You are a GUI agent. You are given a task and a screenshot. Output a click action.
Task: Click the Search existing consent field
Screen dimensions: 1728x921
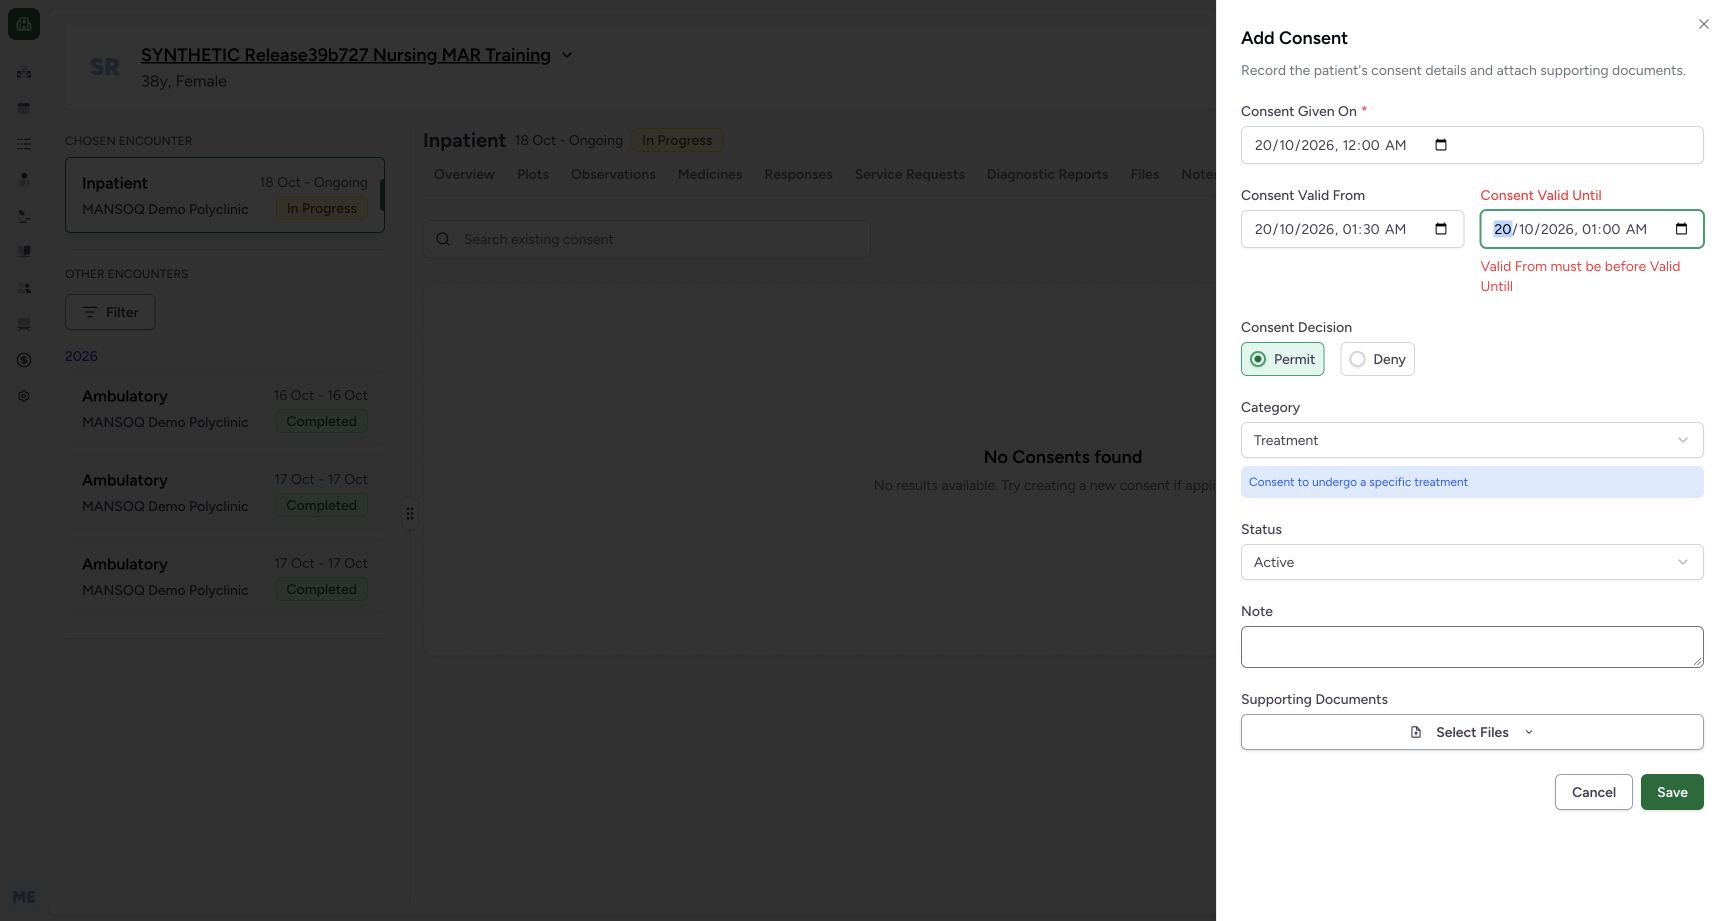pos(647,239)
